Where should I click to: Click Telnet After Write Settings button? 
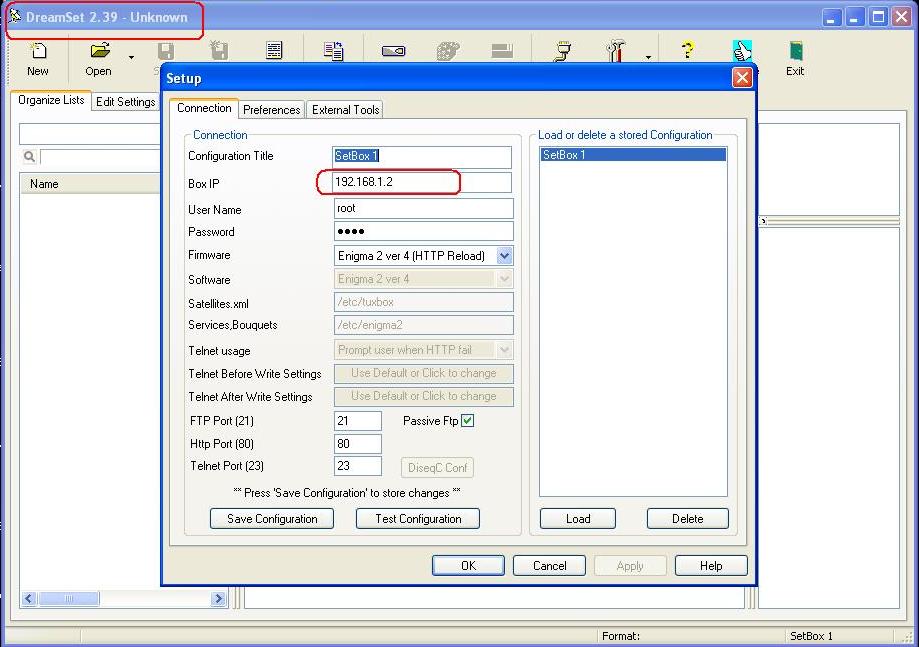pyautogui.click(x=423, y=396)
